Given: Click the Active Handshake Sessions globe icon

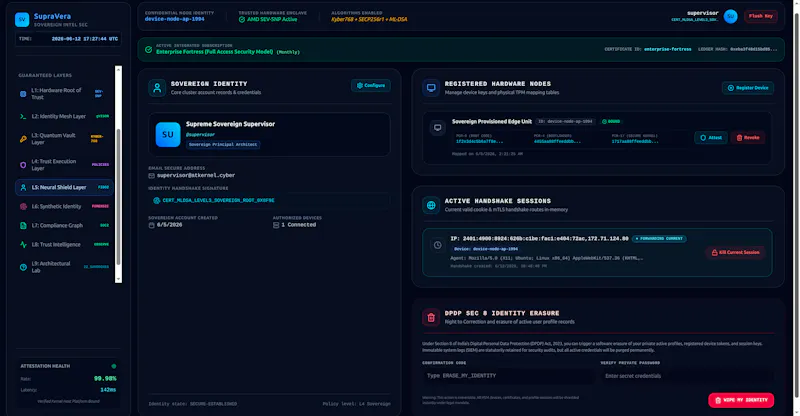Looking at the screenshot, I should (x=431, y=205).
